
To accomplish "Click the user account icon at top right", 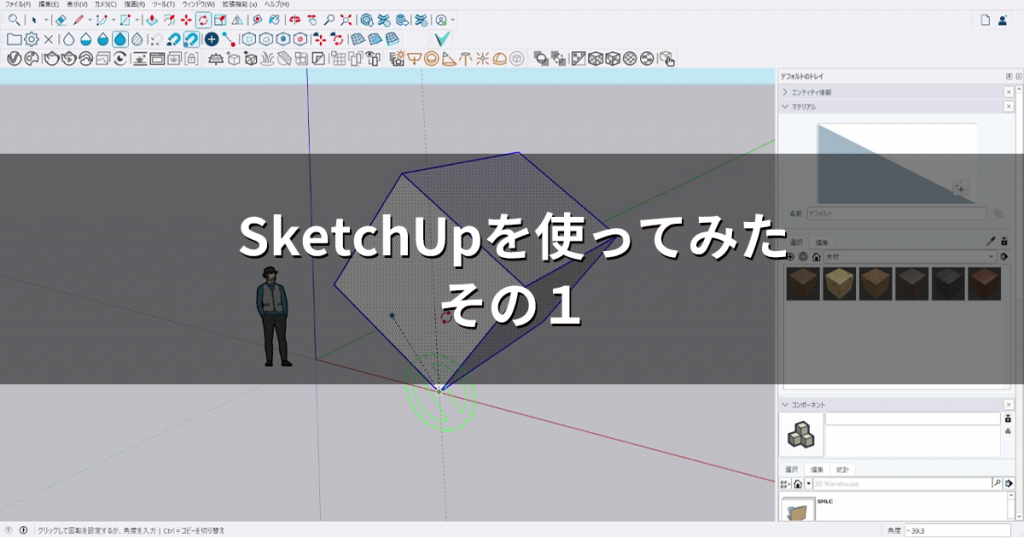I will pyautogui.click(x=1003, y=20).
